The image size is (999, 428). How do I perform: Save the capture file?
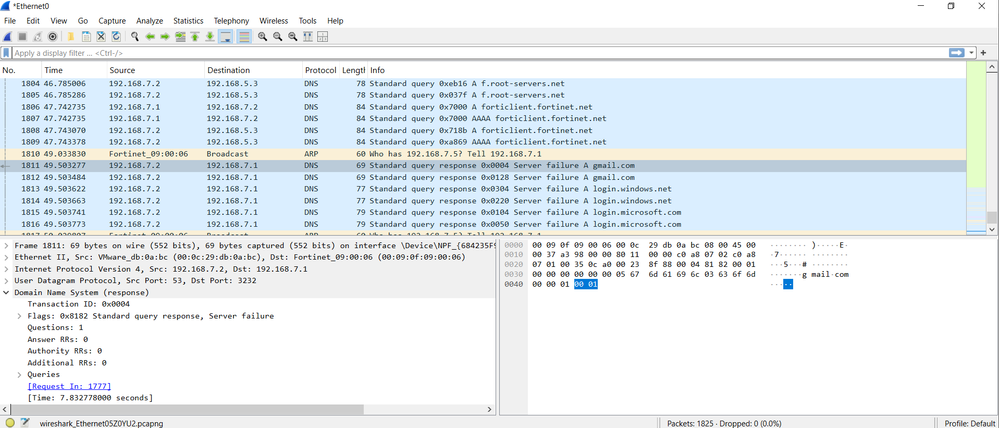pyautogui.click(x=86, y=37)
